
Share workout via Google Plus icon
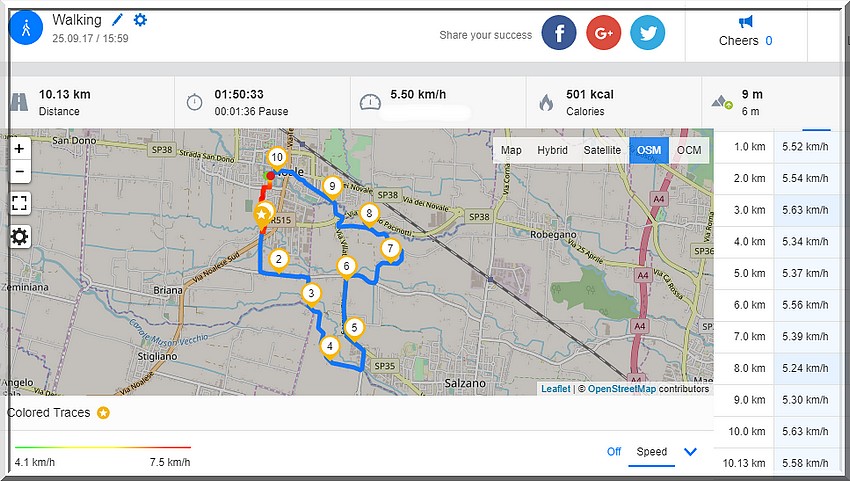pos(603,33)
